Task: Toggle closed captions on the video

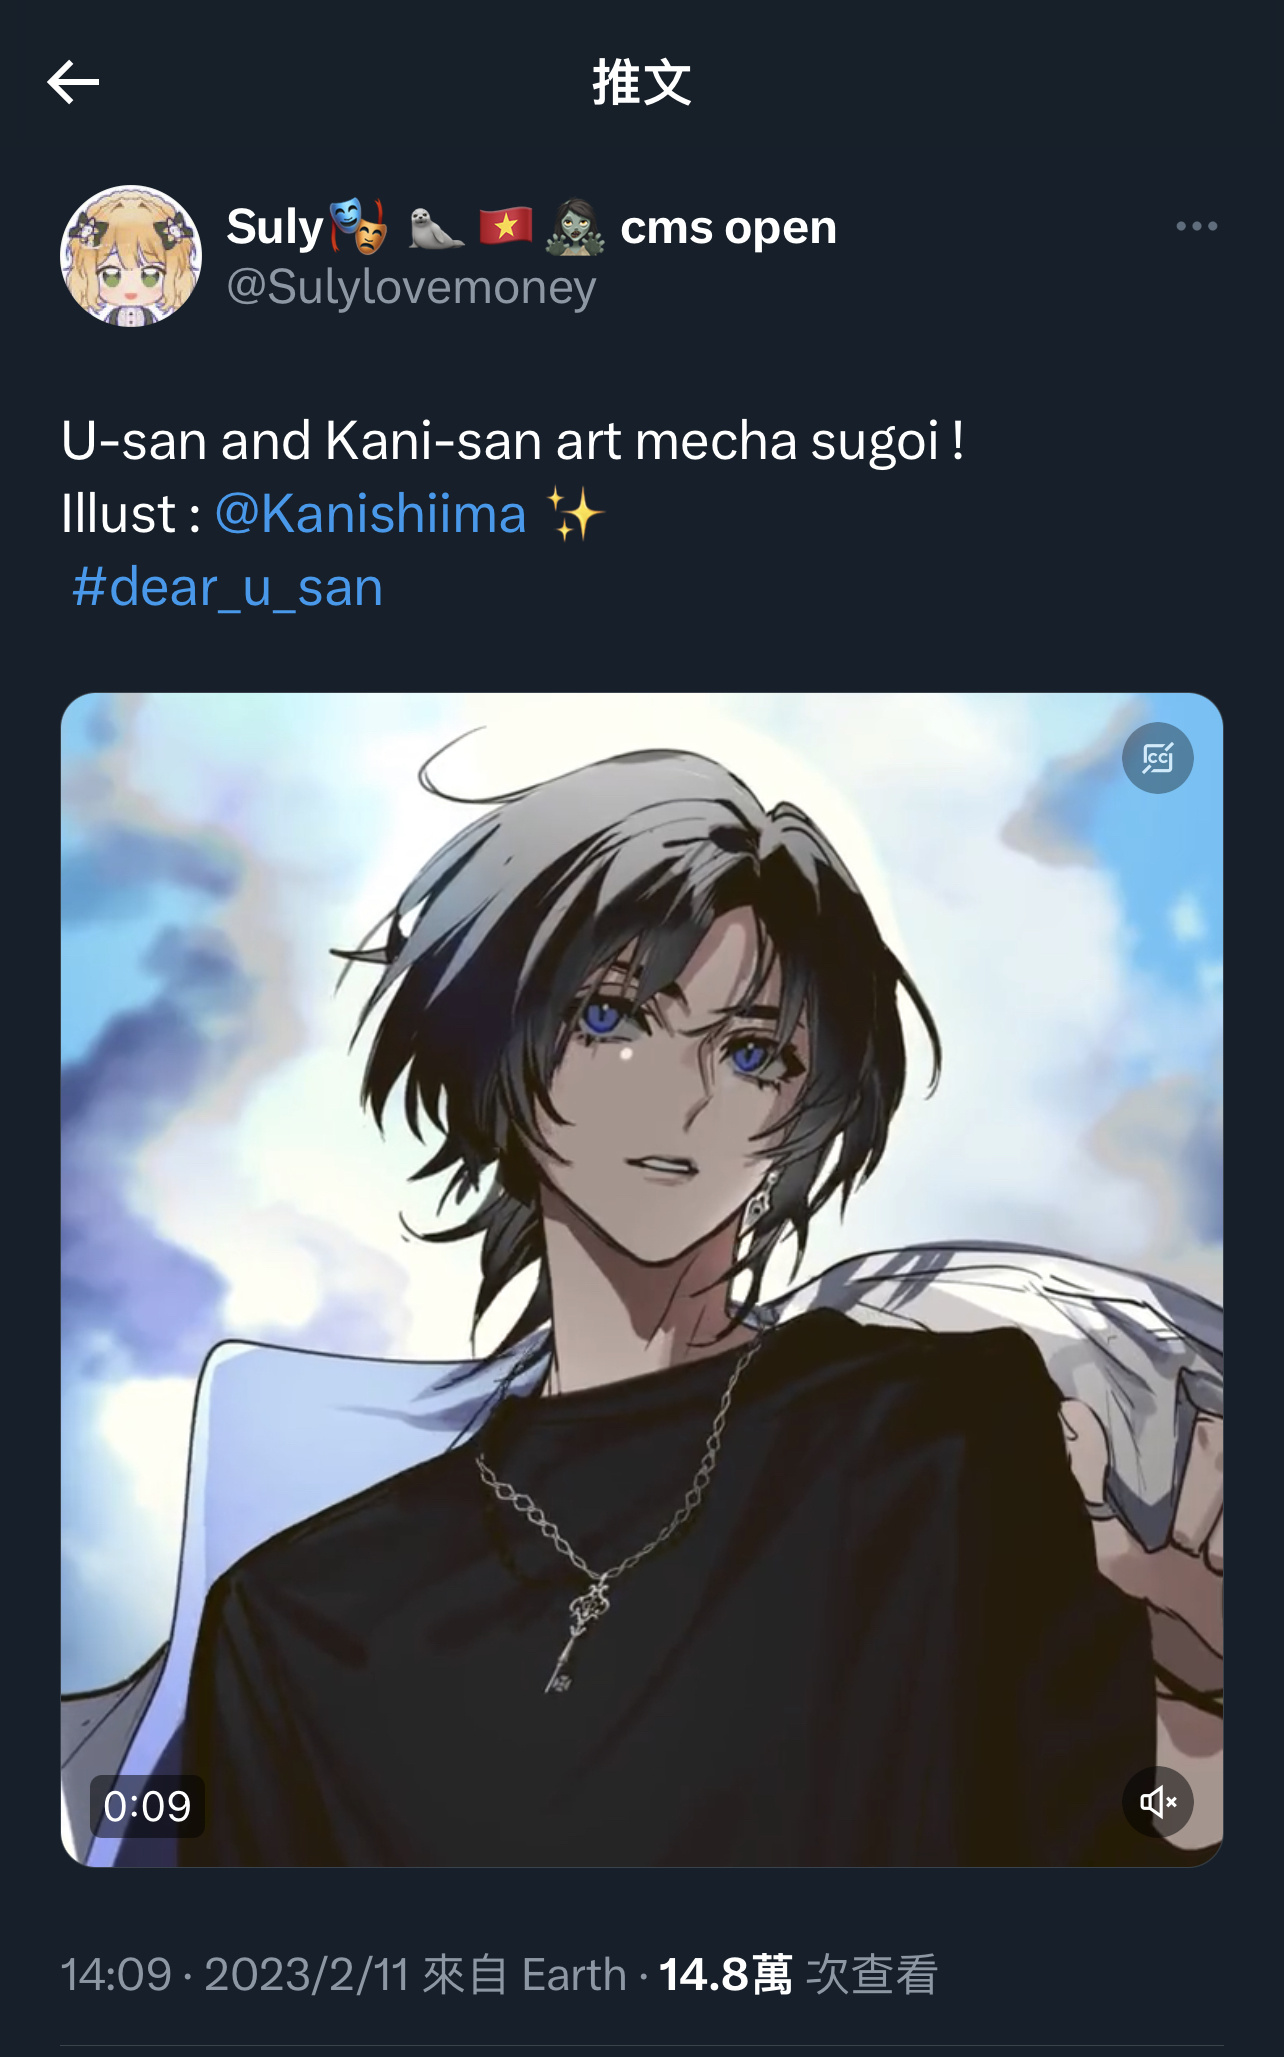Action: pos(1157,758)
